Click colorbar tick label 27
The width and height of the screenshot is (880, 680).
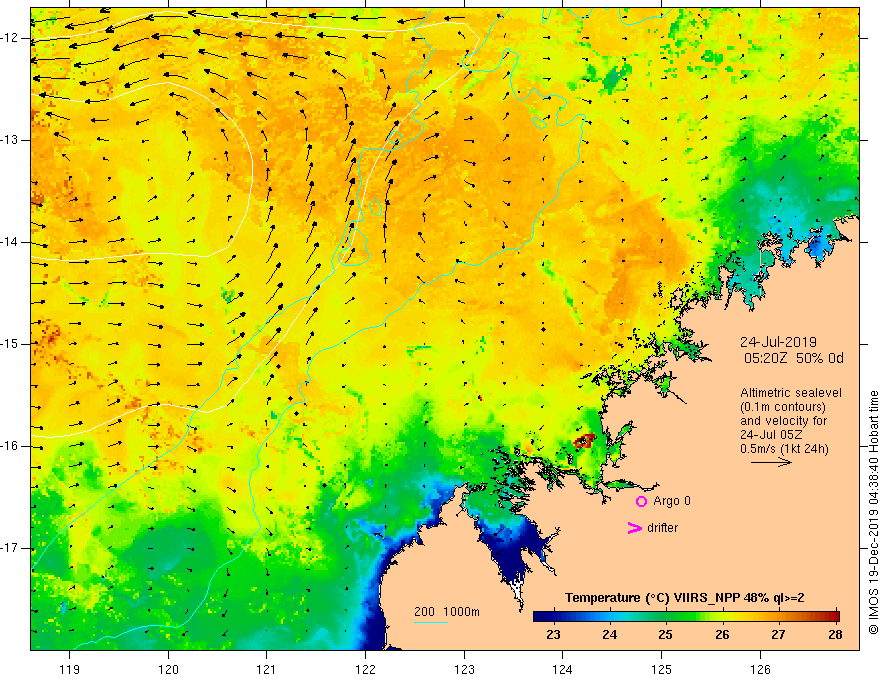click(x=778, y=635)
